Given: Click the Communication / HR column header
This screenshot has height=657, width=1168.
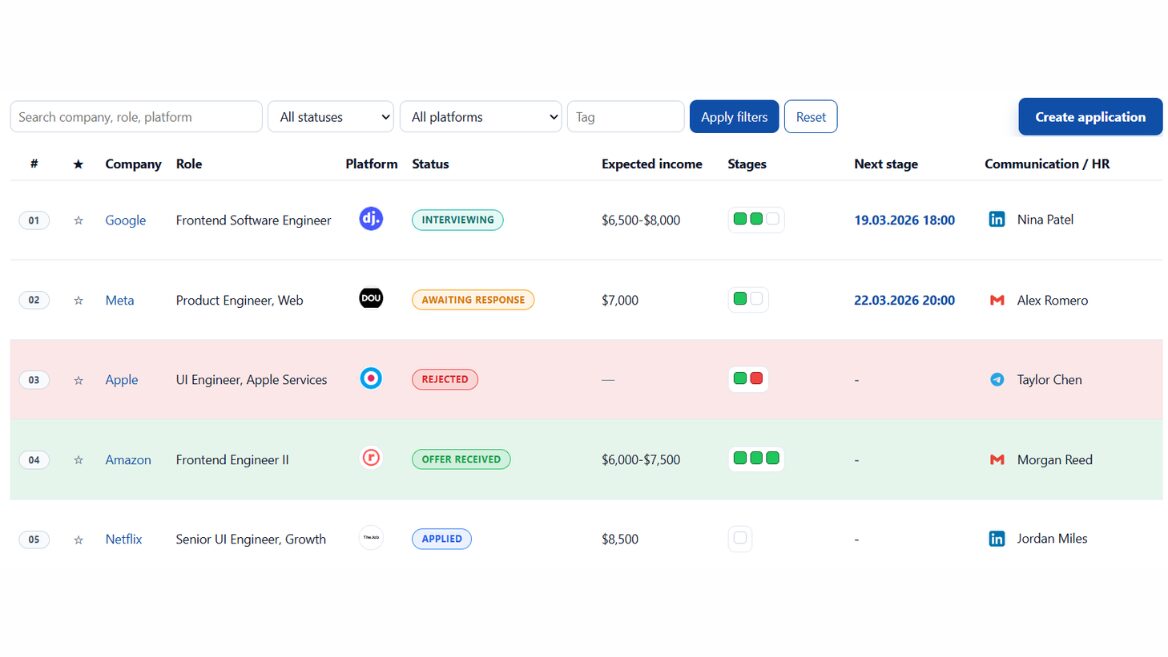Looking at the screenshot, I should 1047,164.
